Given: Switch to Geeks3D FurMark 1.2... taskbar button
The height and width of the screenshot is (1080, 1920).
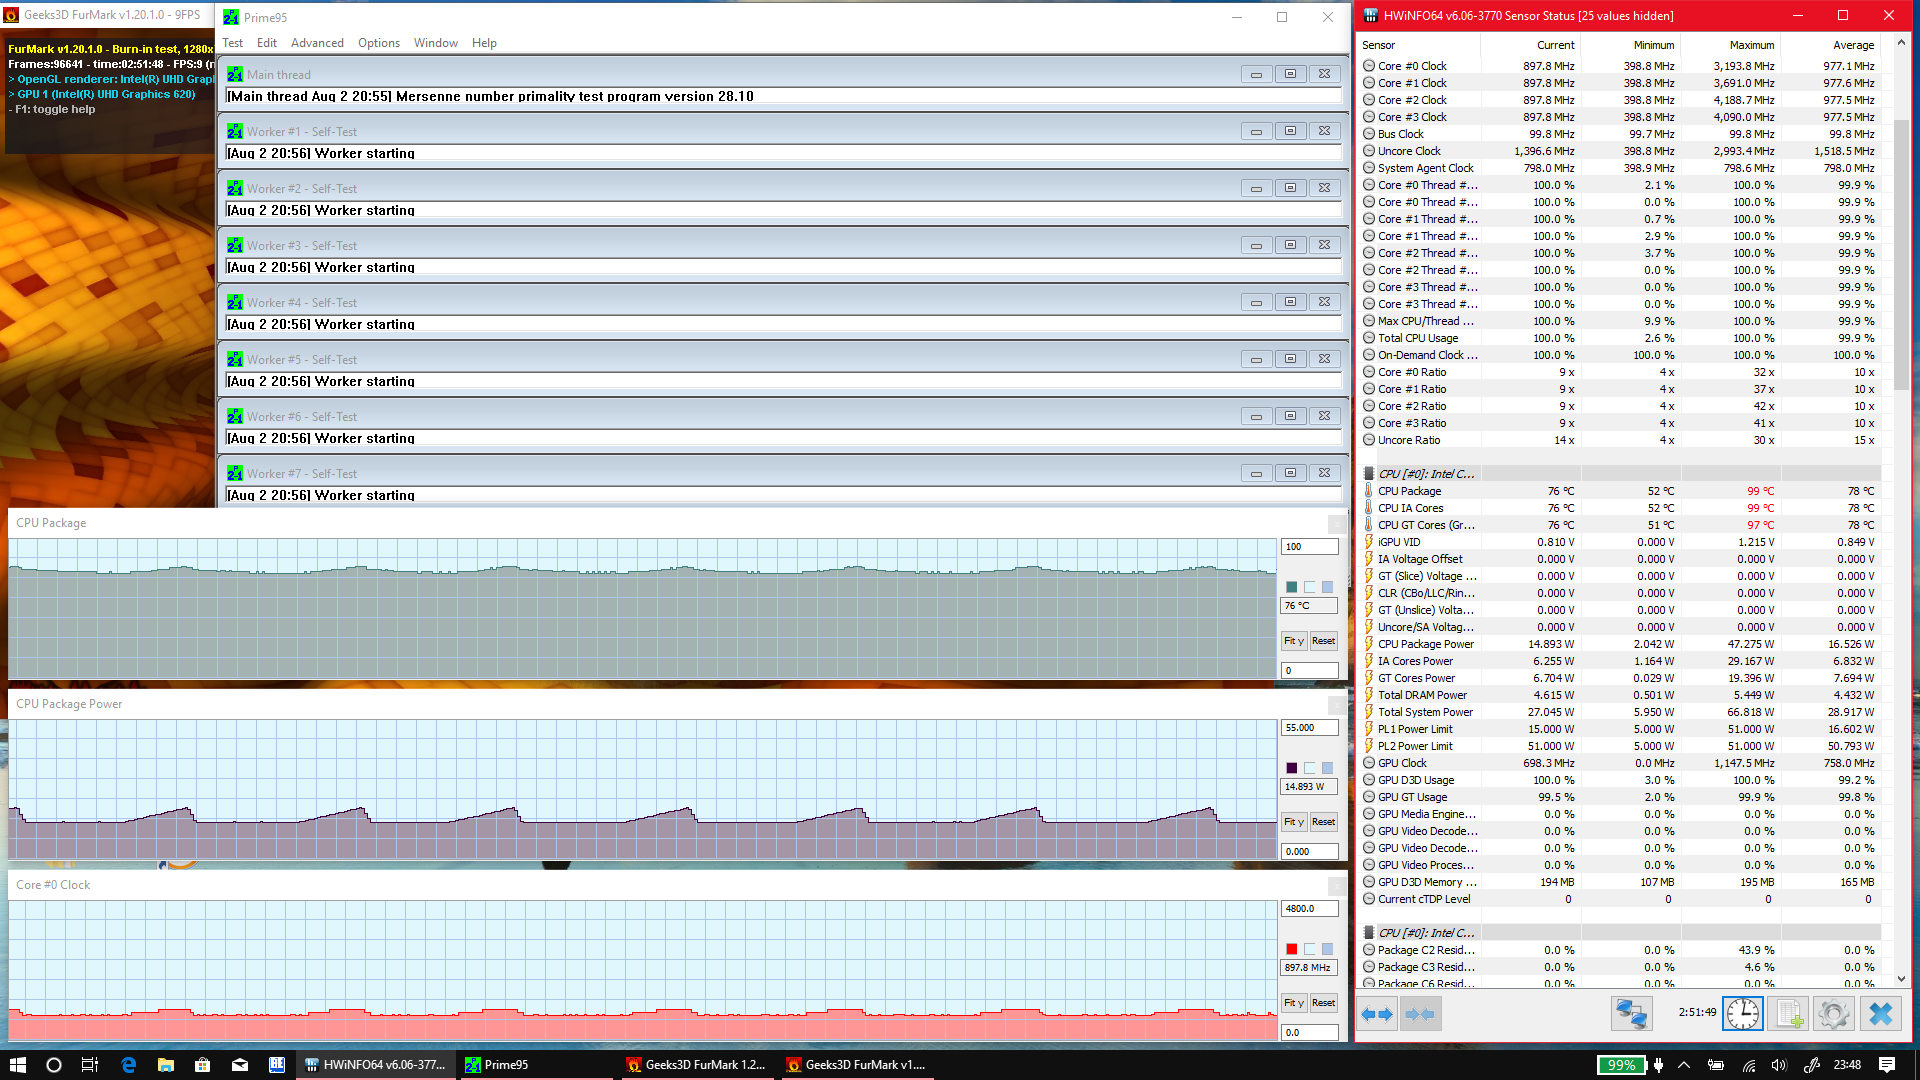Looking at the screenshot, I should (x=696, y=1065).
